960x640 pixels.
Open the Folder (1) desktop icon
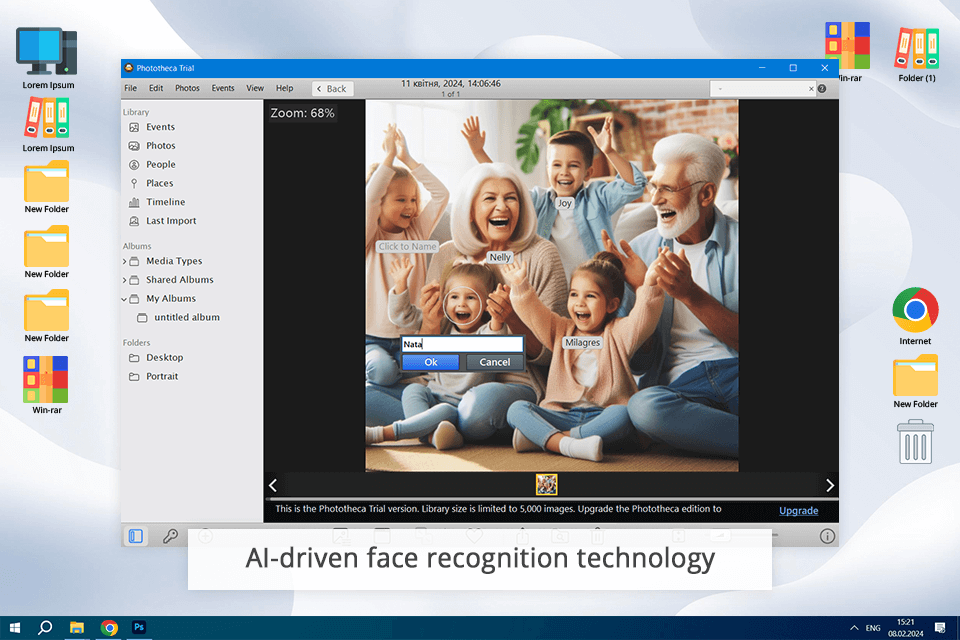click(x=917, y=54)
